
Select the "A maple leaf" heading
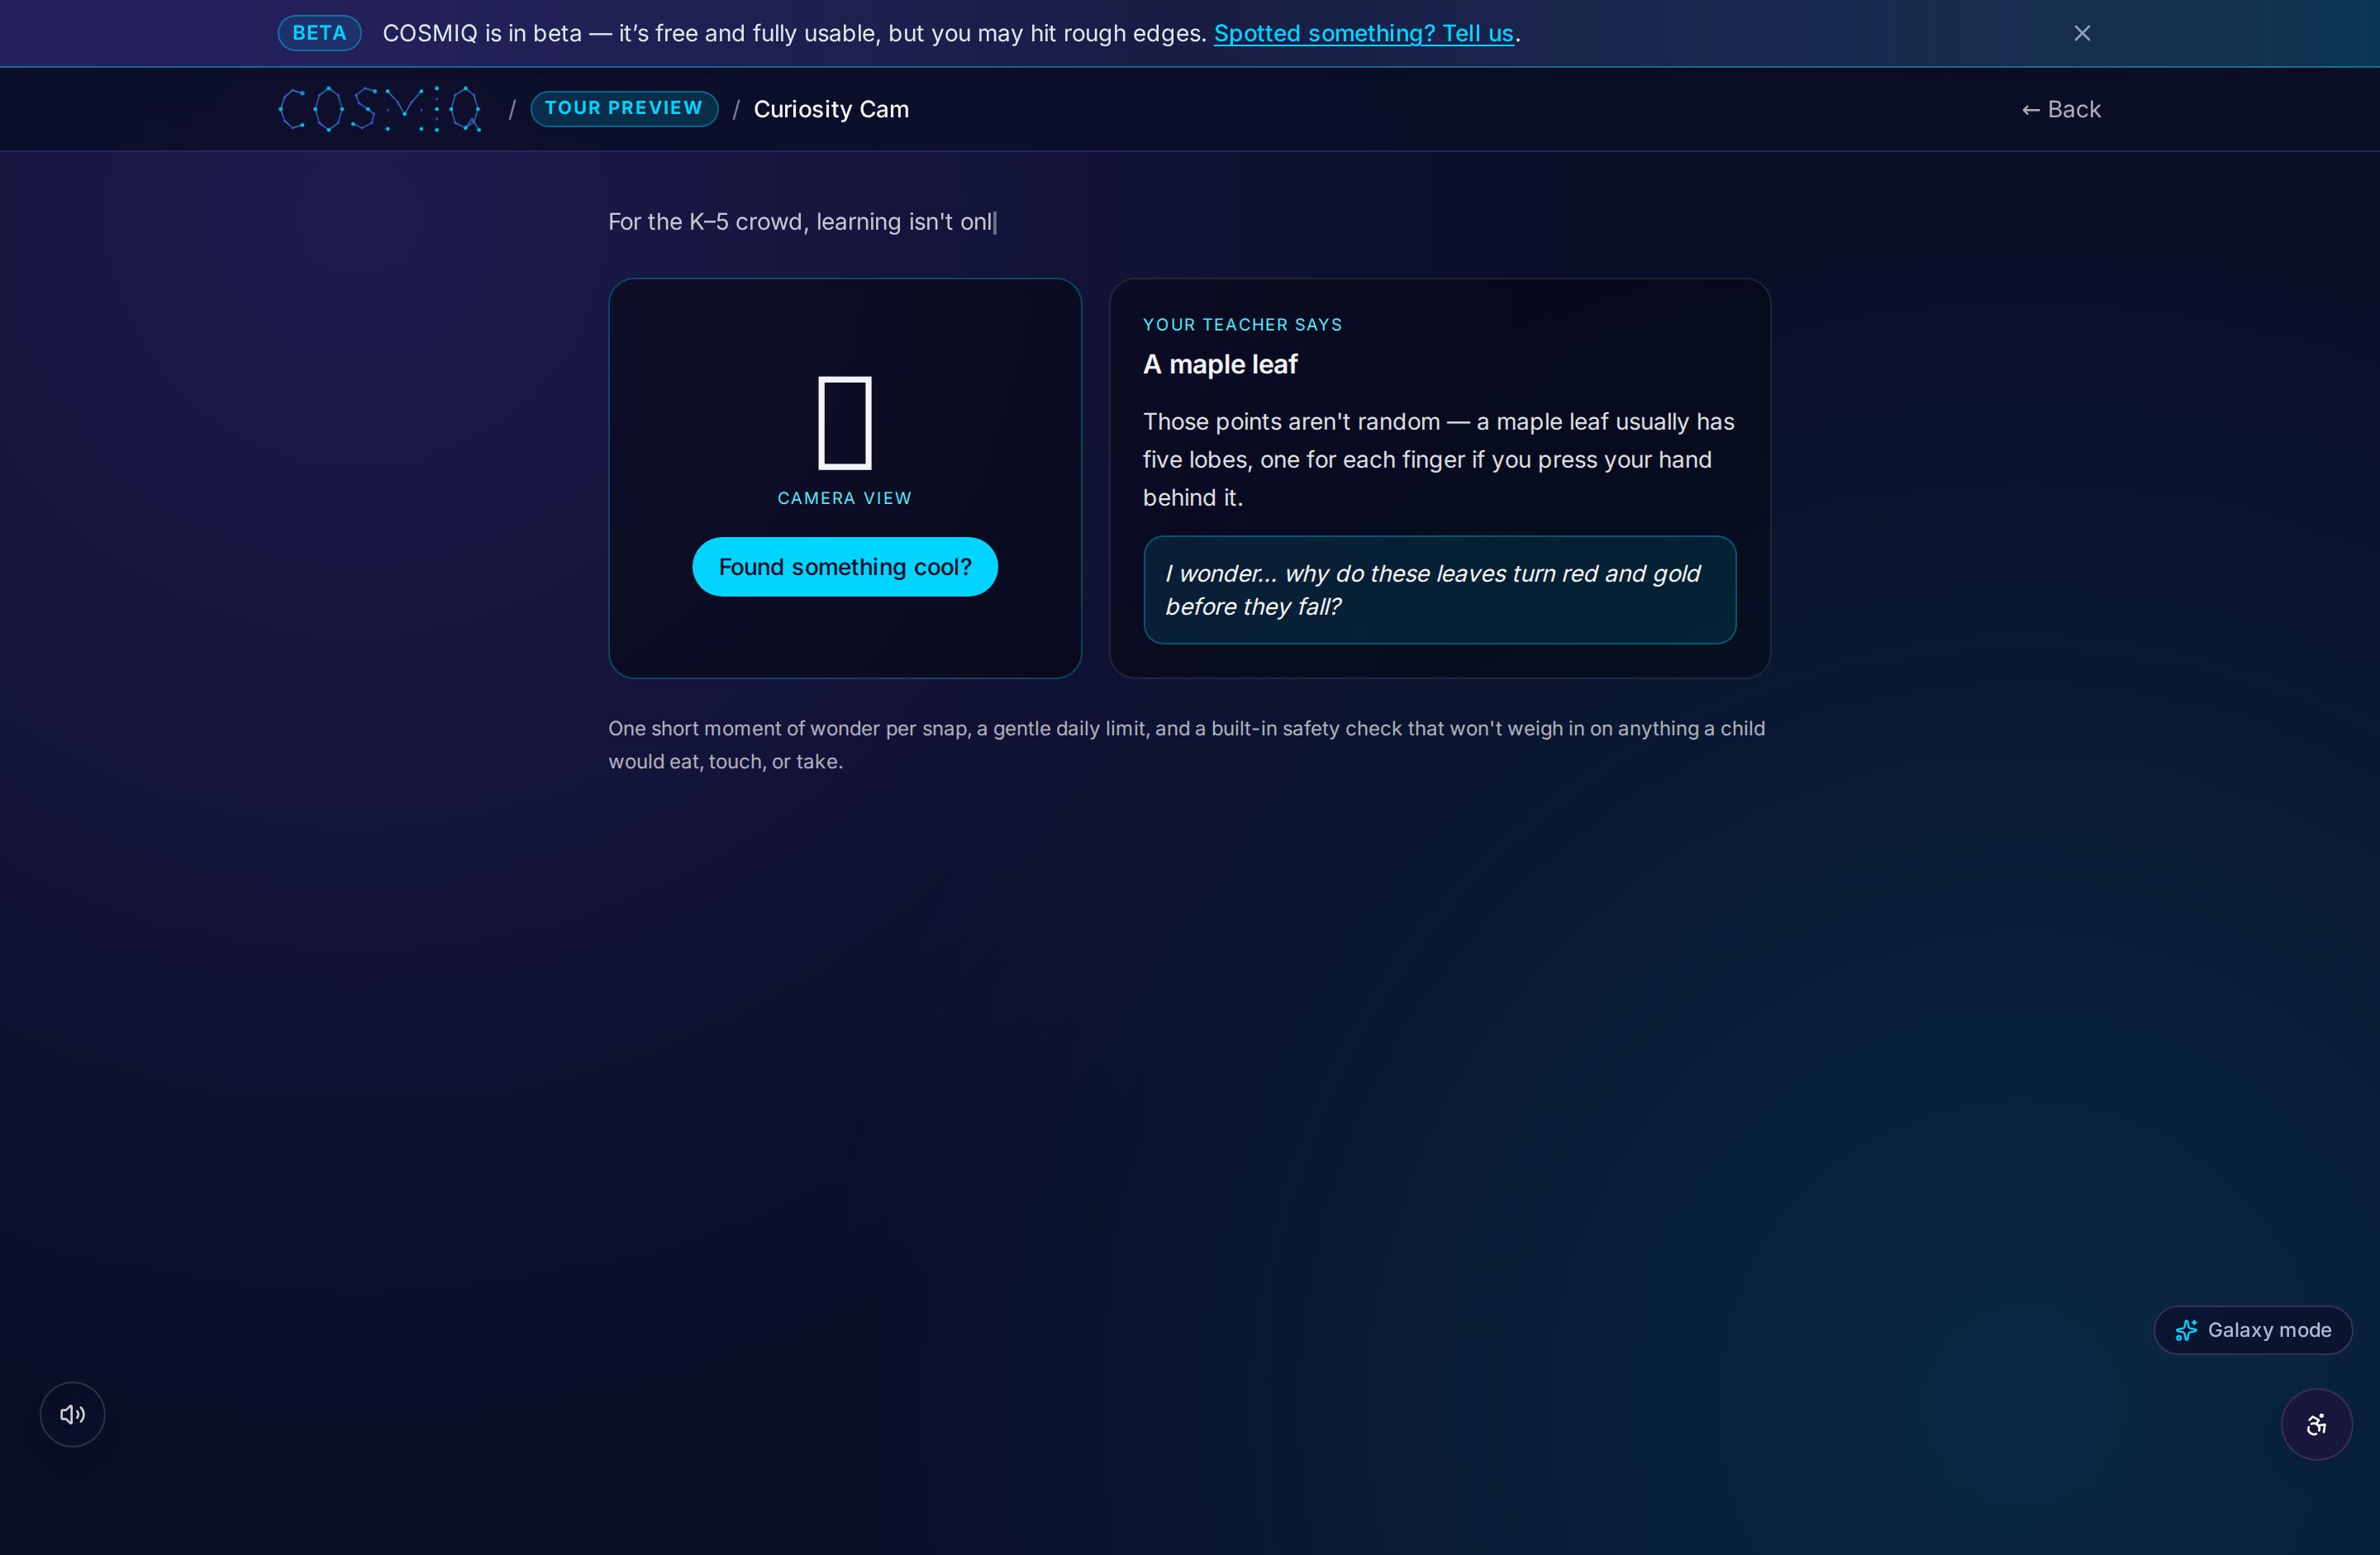(x=1220, y=364)
